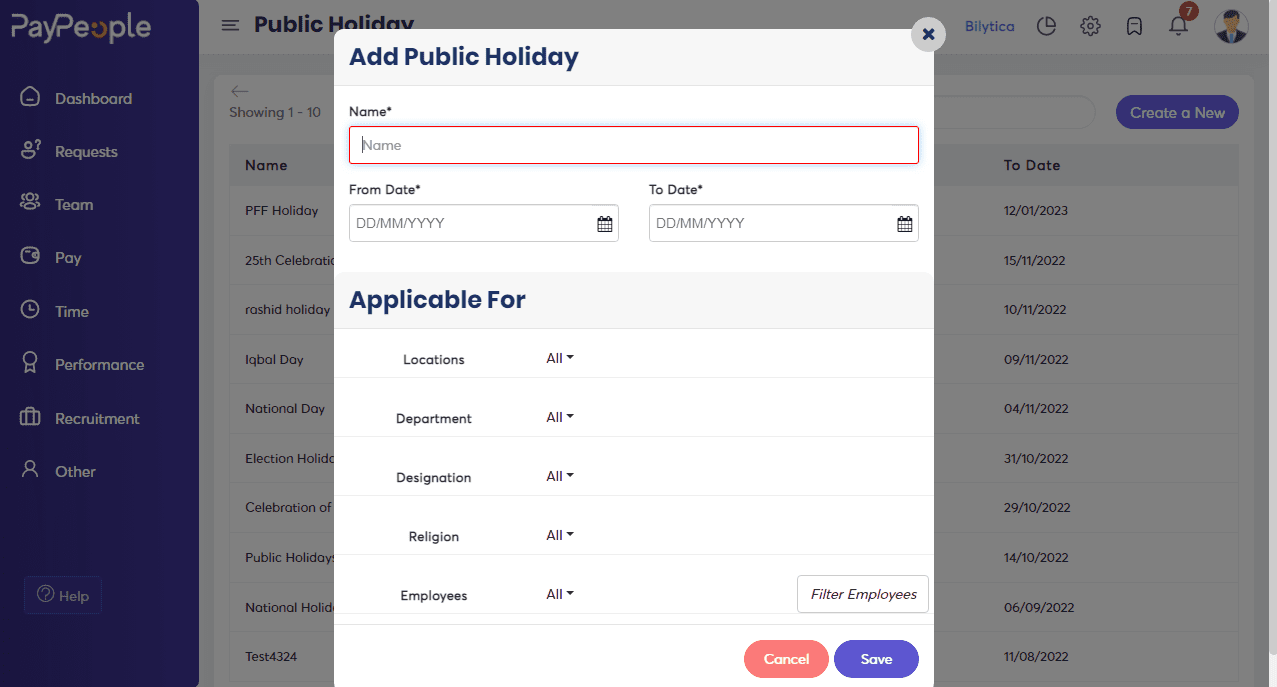Open the settings gear icon in header
The width and height of the screenshot is (1277, 687).
(1090, 26)
